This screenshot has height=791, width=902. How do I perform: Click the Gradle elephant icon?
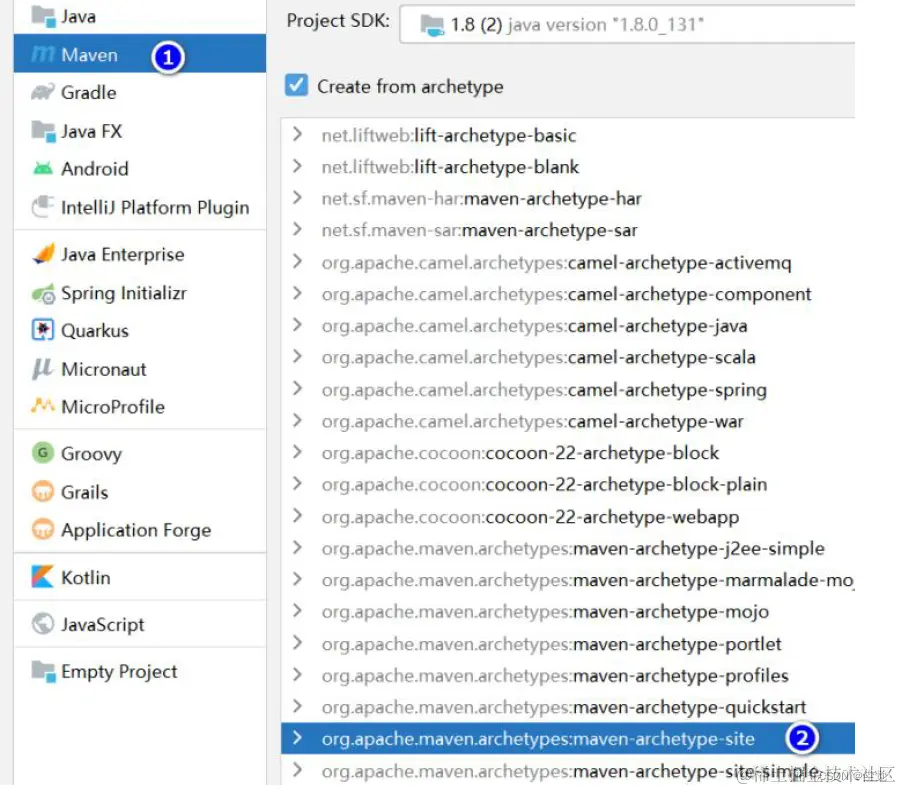coord(43,92)
